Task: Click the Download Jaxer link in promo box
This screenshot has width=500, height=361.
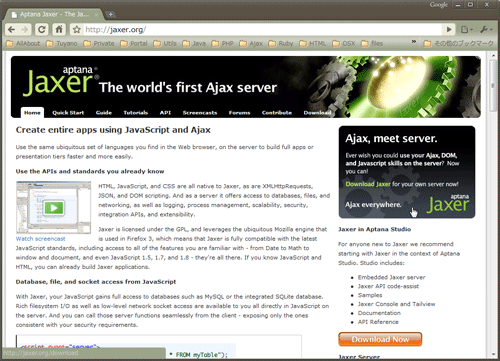Action: pyautogui.click(x=368, y=184)
